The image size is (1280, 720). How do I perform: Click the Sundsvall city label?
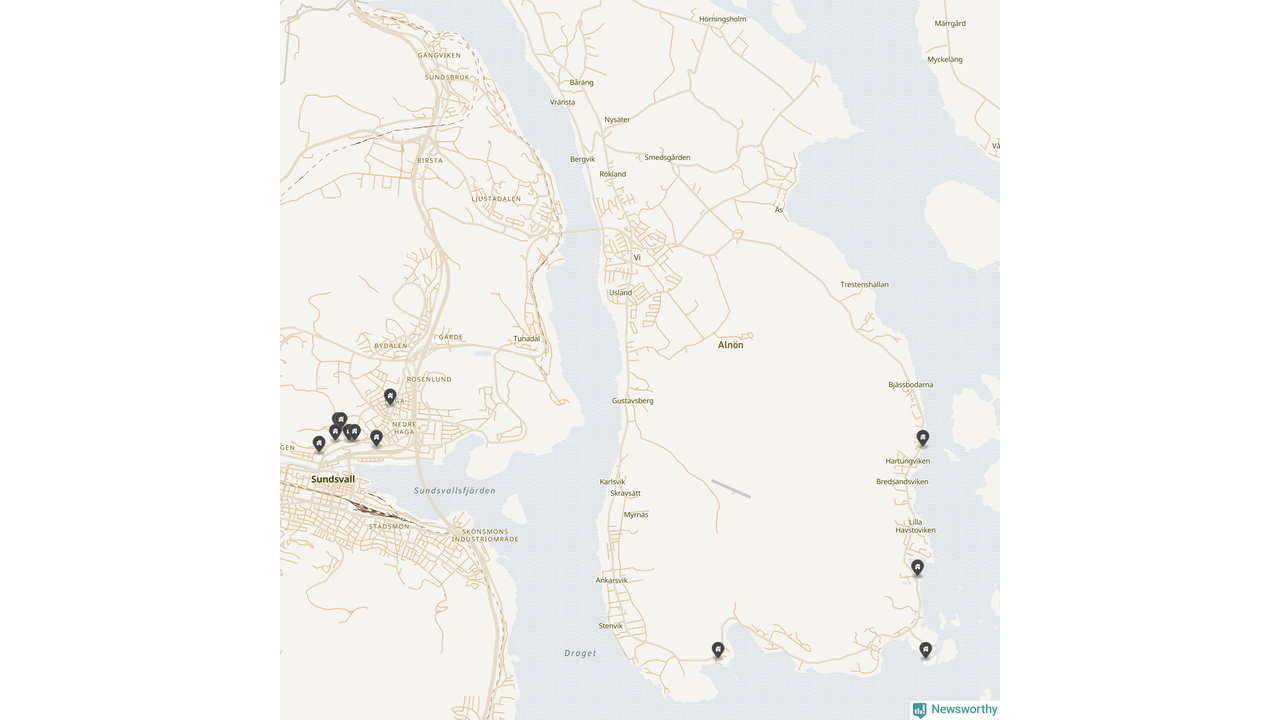[x=333, y=480]
